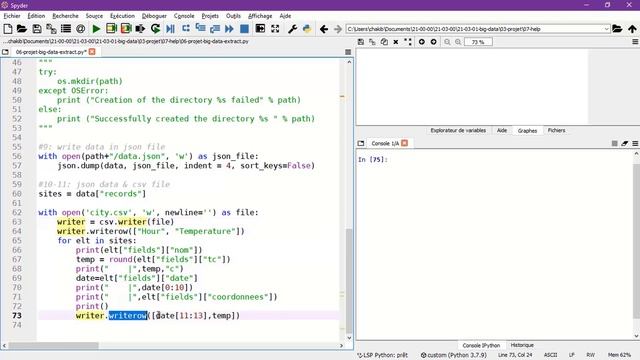This screenshot has height=360, width=640.
Task: Click the debugger step-return icon
Action: 215,29
